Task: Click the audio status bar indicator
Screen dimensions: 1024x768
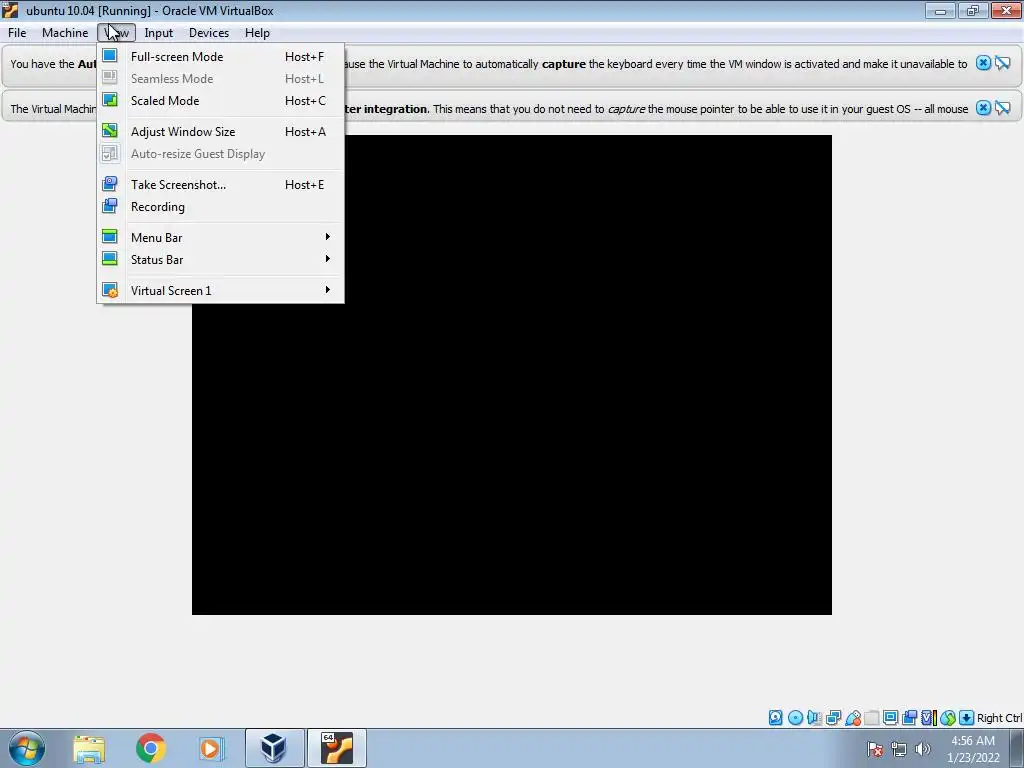Action: pyautogui.click(x=814, y=718)
